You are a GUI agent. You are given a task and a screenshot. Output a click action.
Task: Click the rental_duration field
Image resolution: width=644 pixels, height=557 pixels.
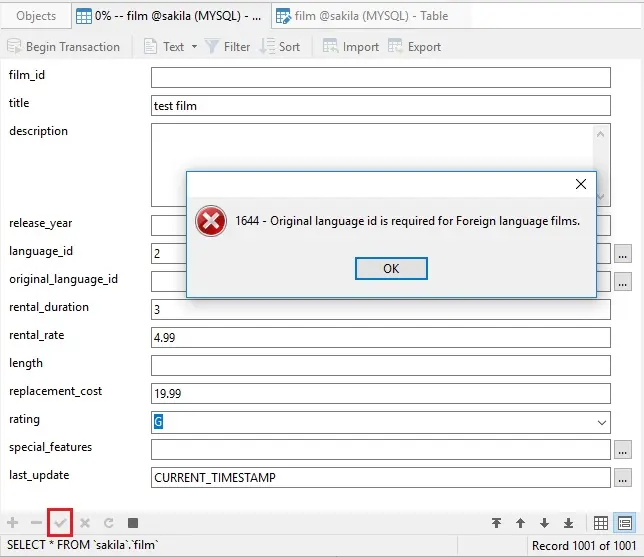point(381,309)
